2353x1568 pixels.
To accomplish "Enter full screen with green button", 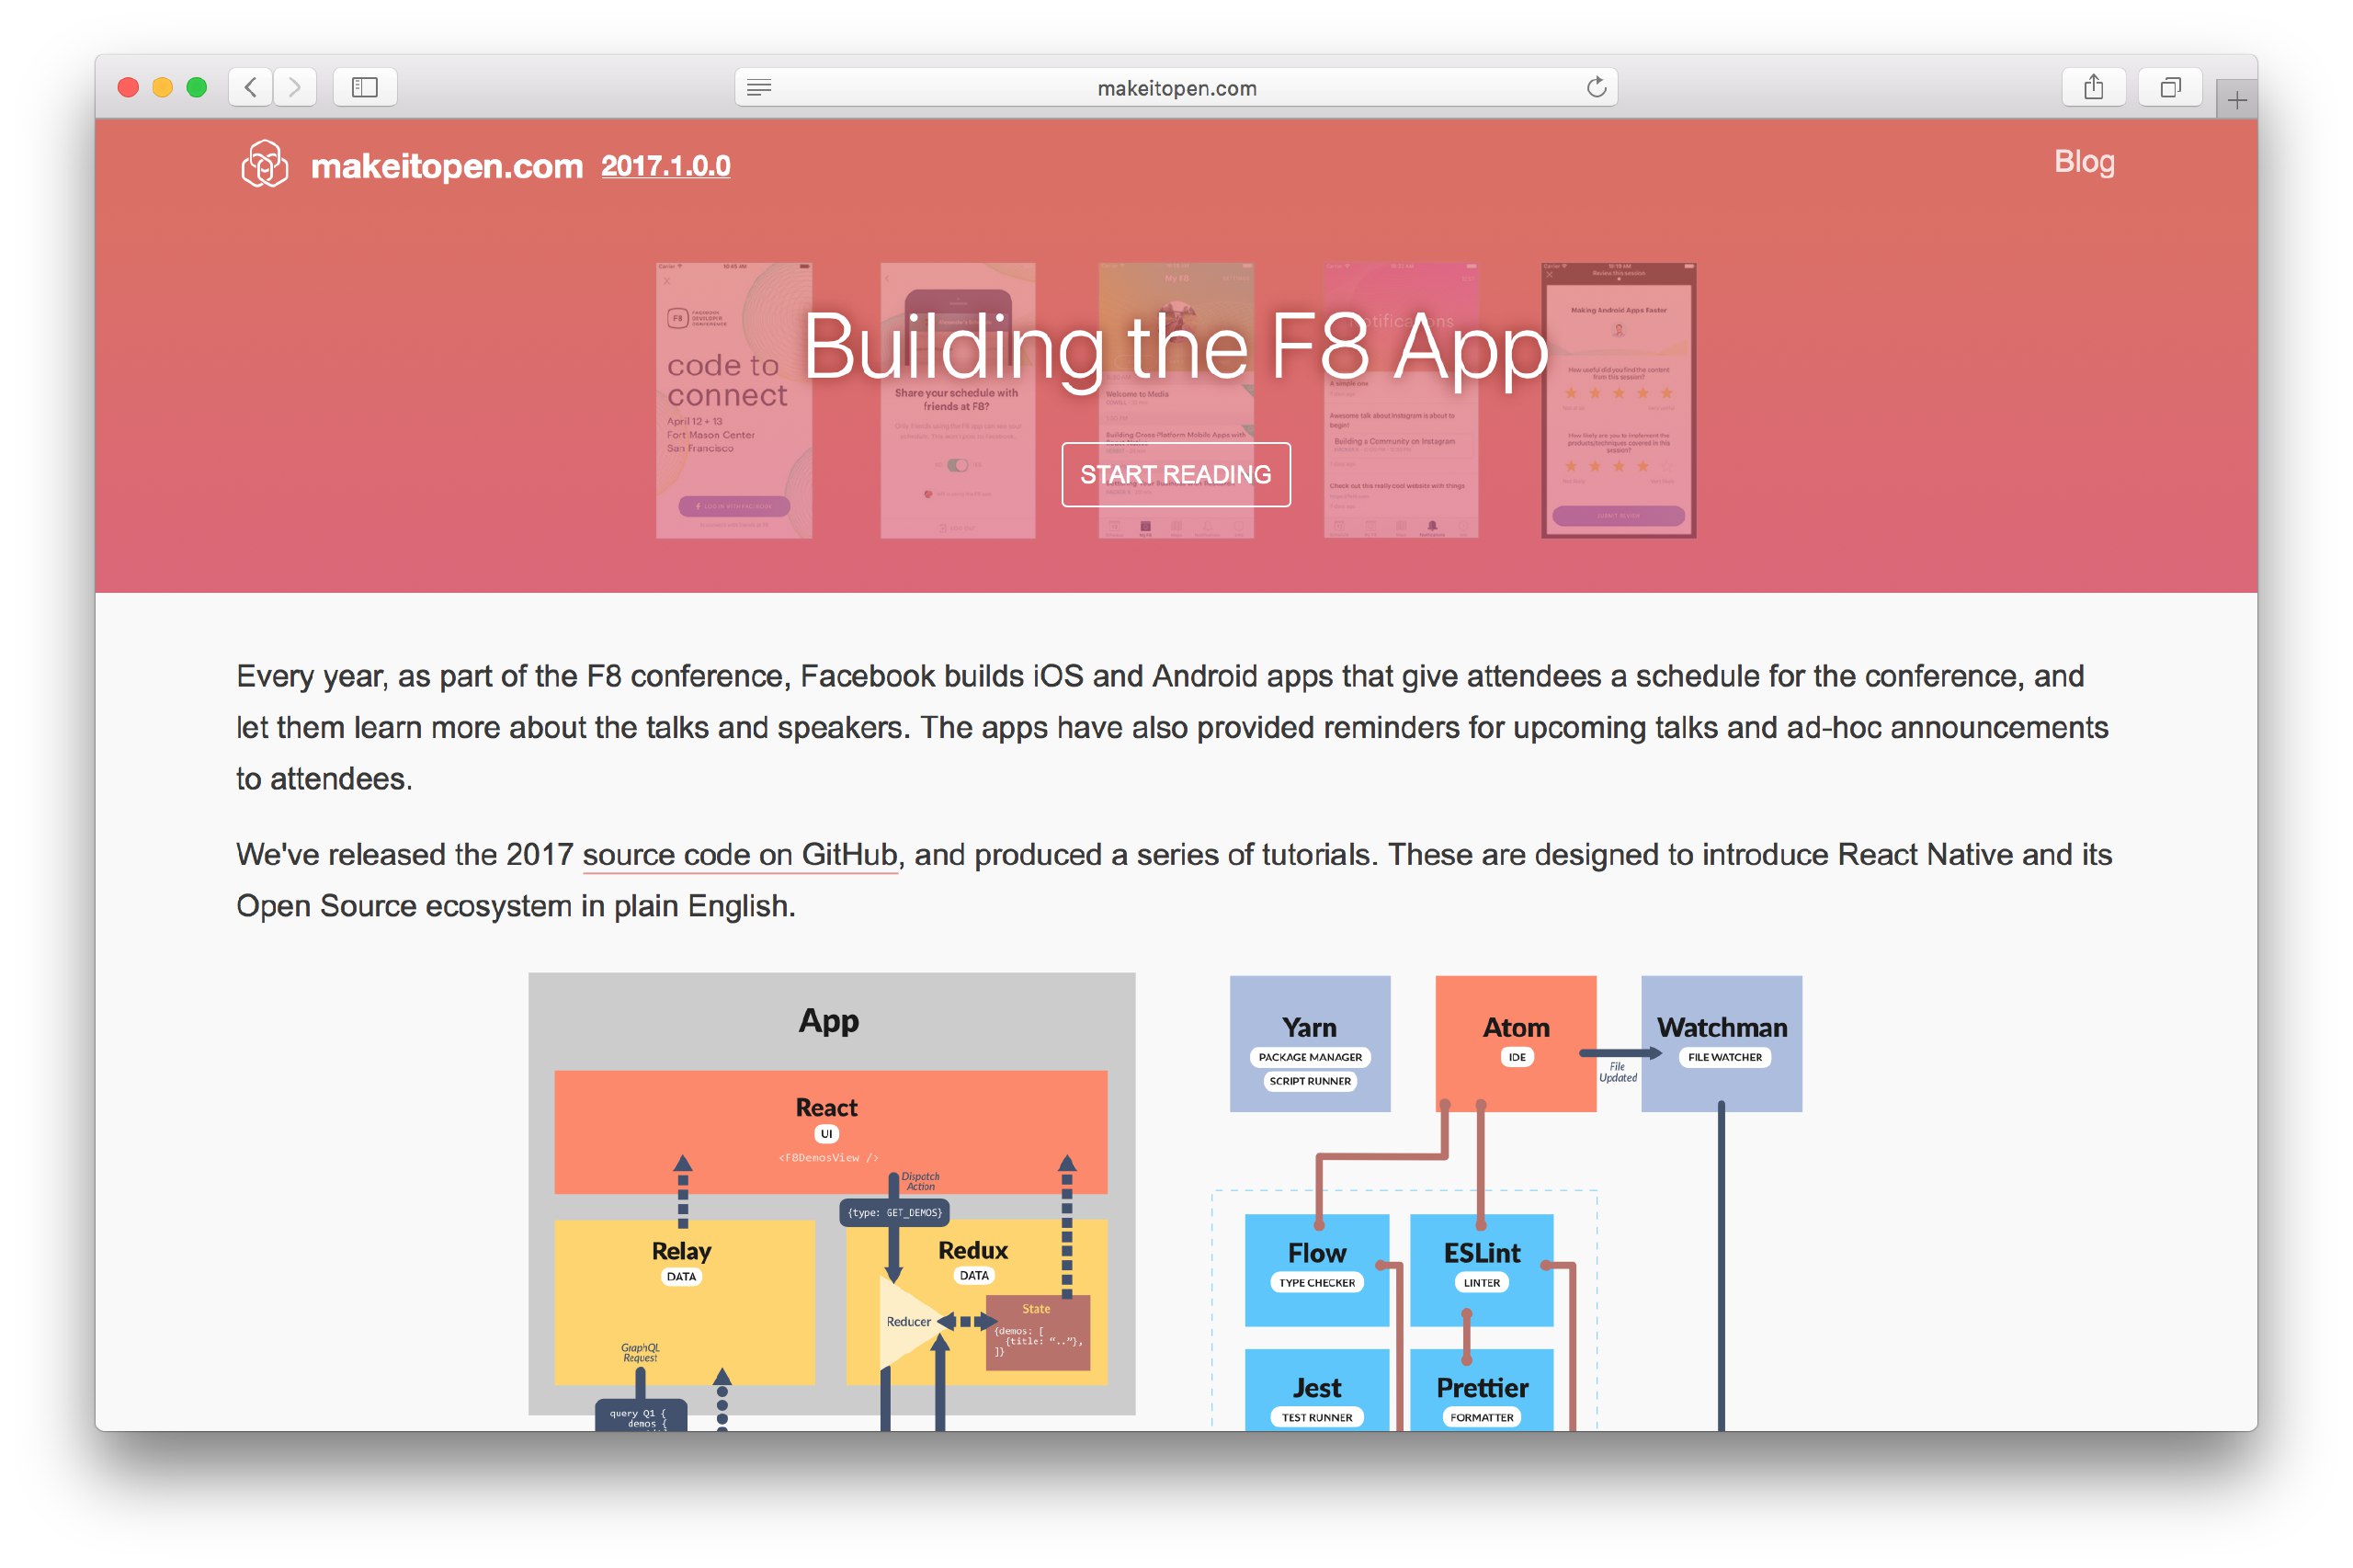I will 197,87.
